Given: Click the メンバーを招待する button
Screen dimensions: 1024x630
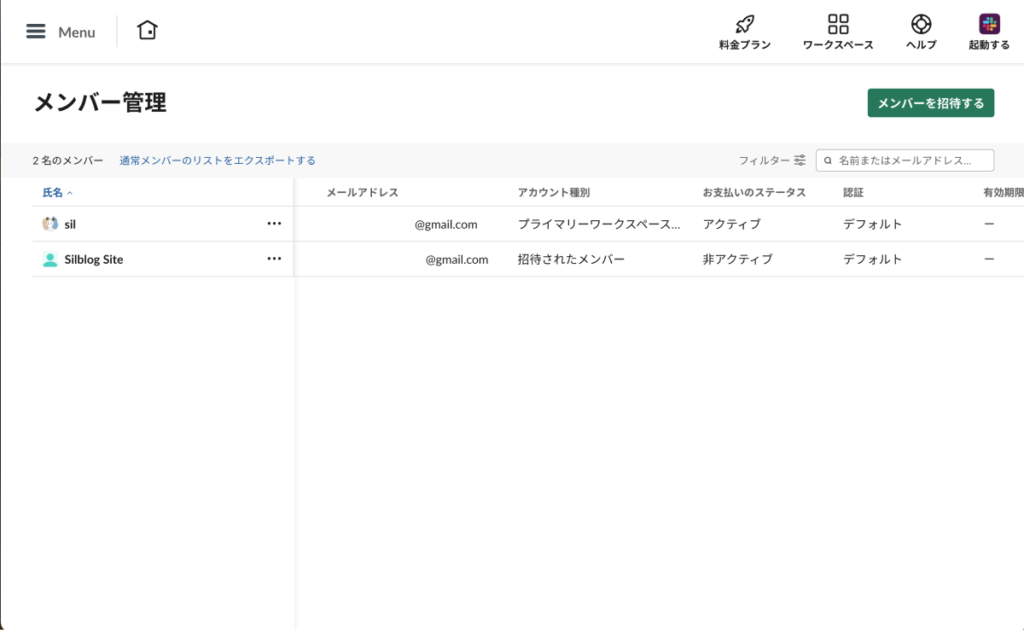Looking at the screenshot, I should (x=930, y=103).
